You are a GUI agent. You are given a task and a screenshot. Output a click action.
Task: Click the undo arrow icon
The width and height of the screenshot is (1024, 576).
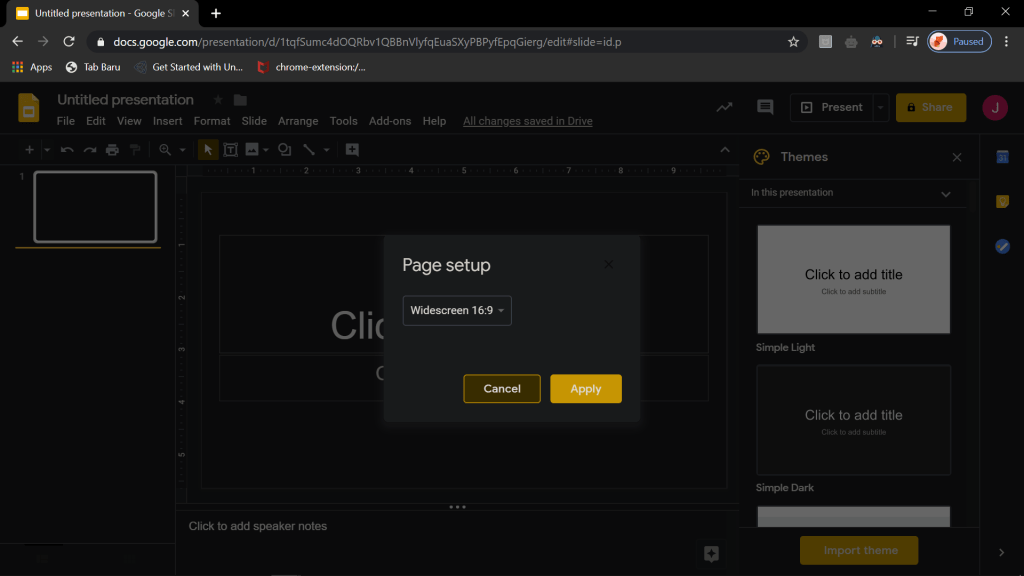67,150
